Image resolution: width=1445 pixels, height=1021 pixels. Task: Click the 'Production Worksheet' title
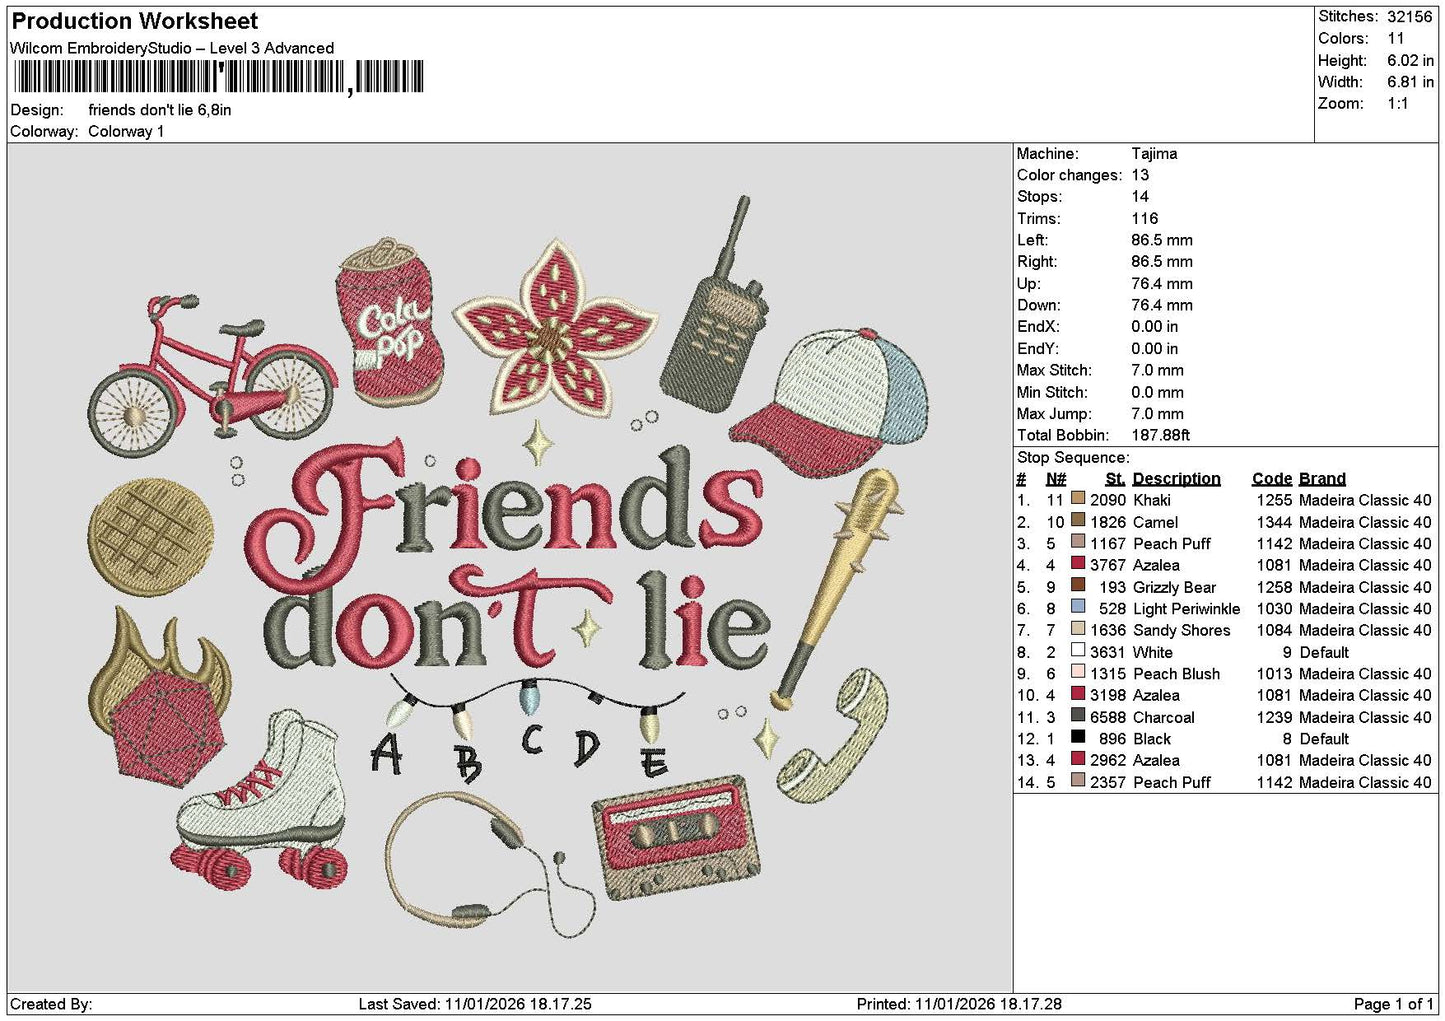coord(135,21)
